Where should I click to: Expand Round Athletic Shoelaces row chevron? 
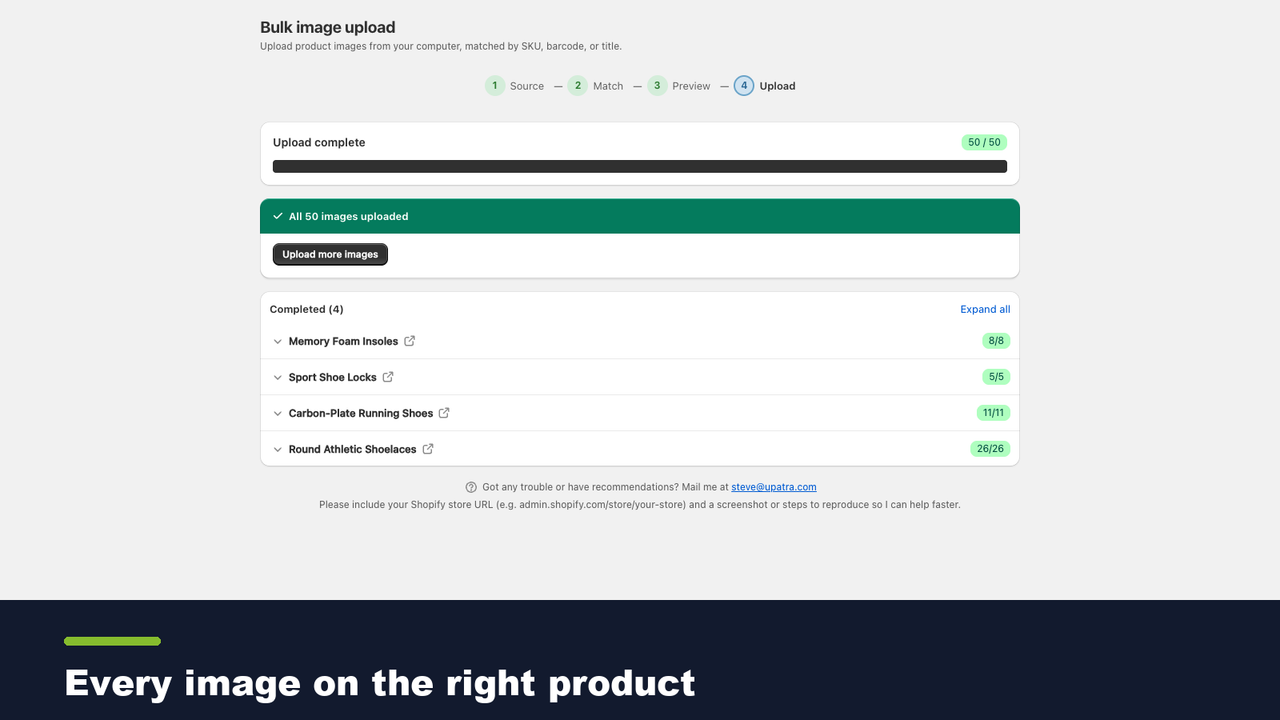[278, 450]
